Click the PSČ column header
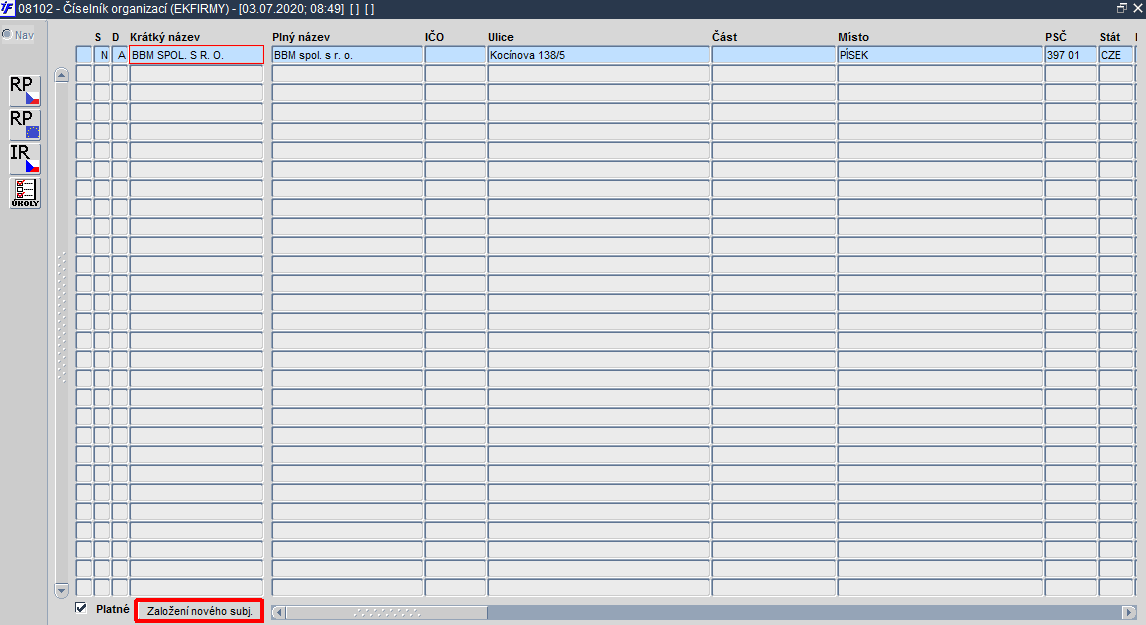Screen dimensions: 1146x625 point(1056,37)
